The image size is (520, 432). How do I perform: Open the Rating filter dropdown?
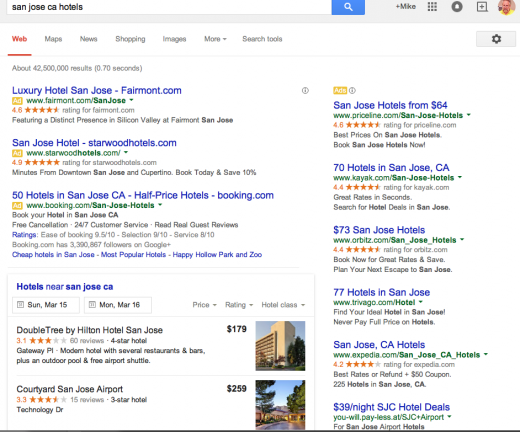click(239, 305)
